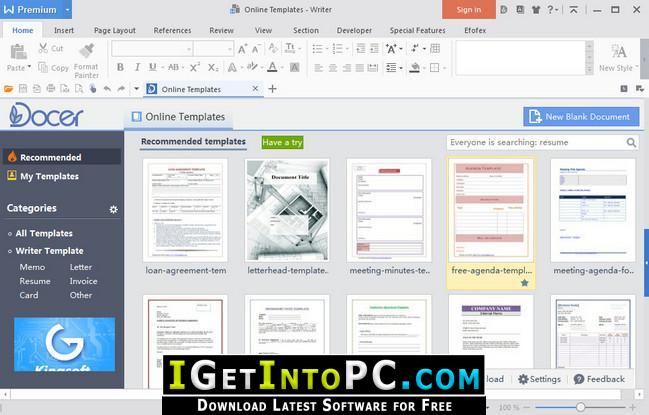Expand the Paste dropdown arrow
649x415 pixels.
[29, 67]
